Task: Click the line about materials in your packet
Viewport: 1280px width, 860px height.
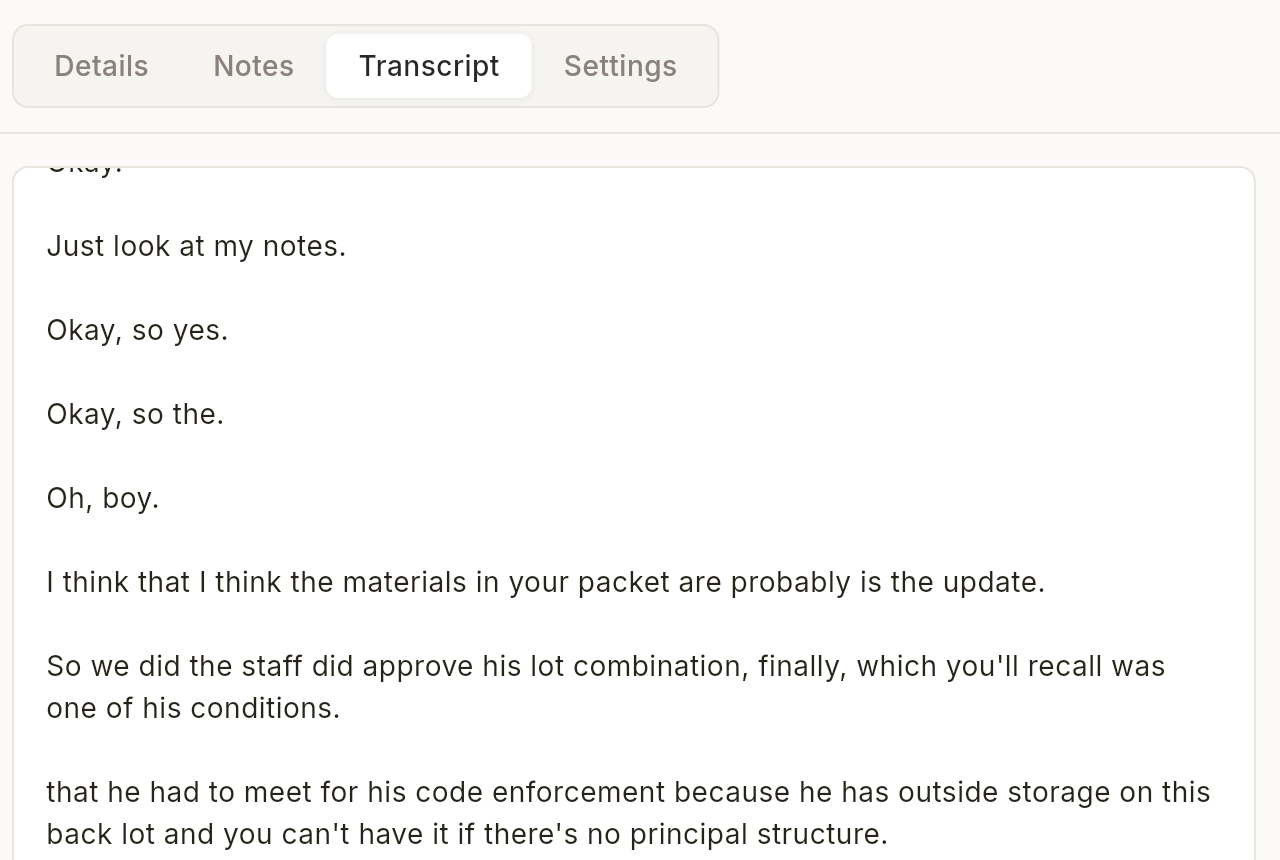Action: (x=544, y=581)
